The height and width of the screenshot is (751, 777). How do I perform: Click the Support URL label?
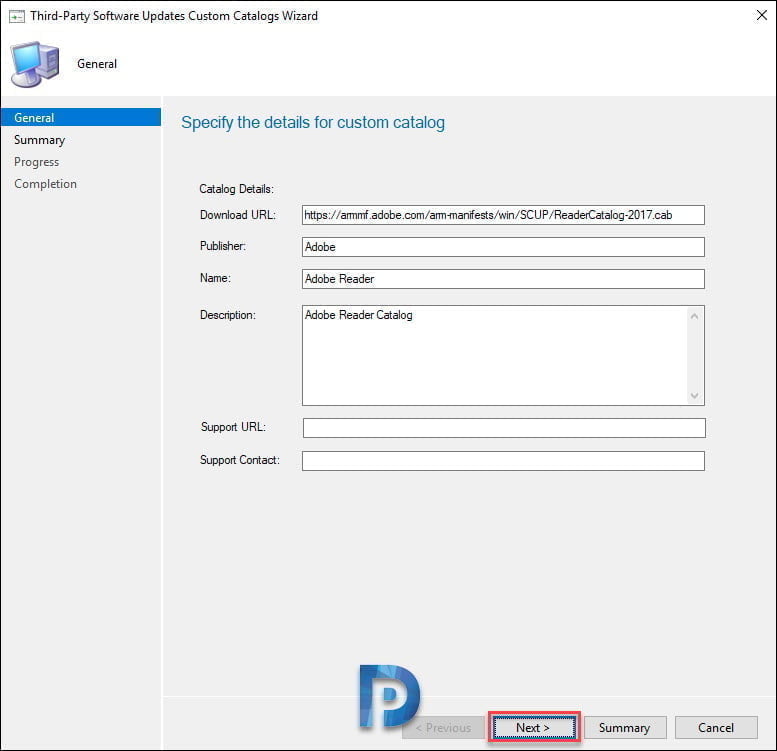point(233,427)
